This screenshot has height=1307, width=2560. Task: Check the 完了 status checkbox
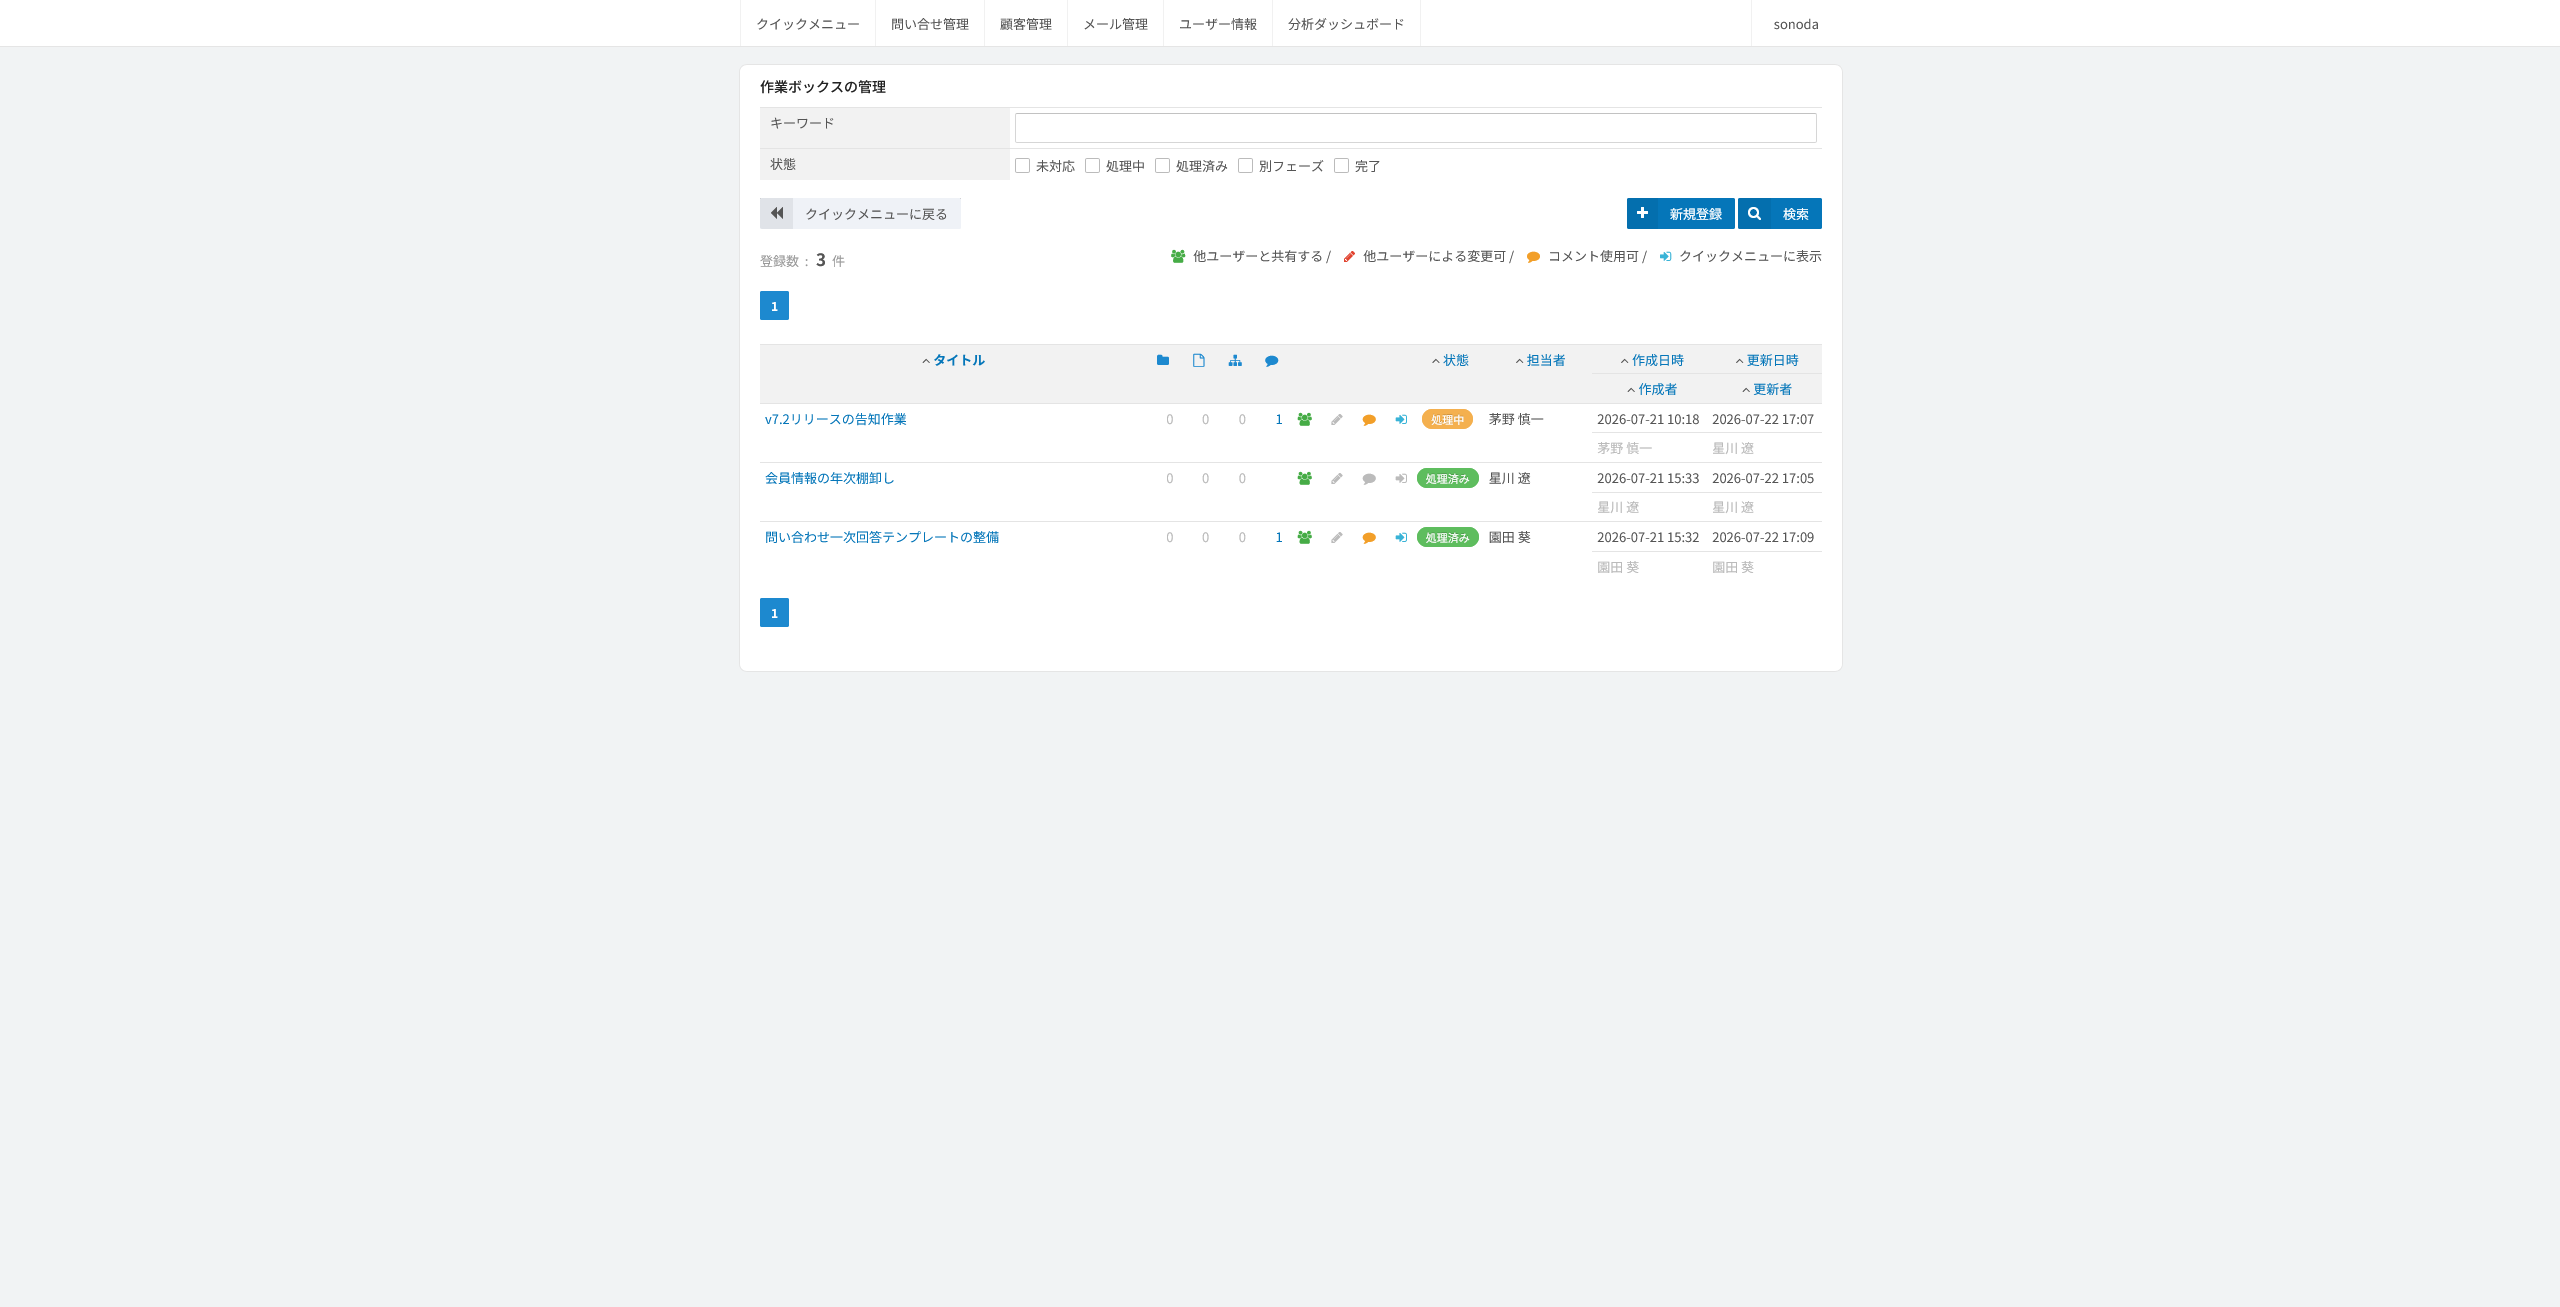(1341, 166)
